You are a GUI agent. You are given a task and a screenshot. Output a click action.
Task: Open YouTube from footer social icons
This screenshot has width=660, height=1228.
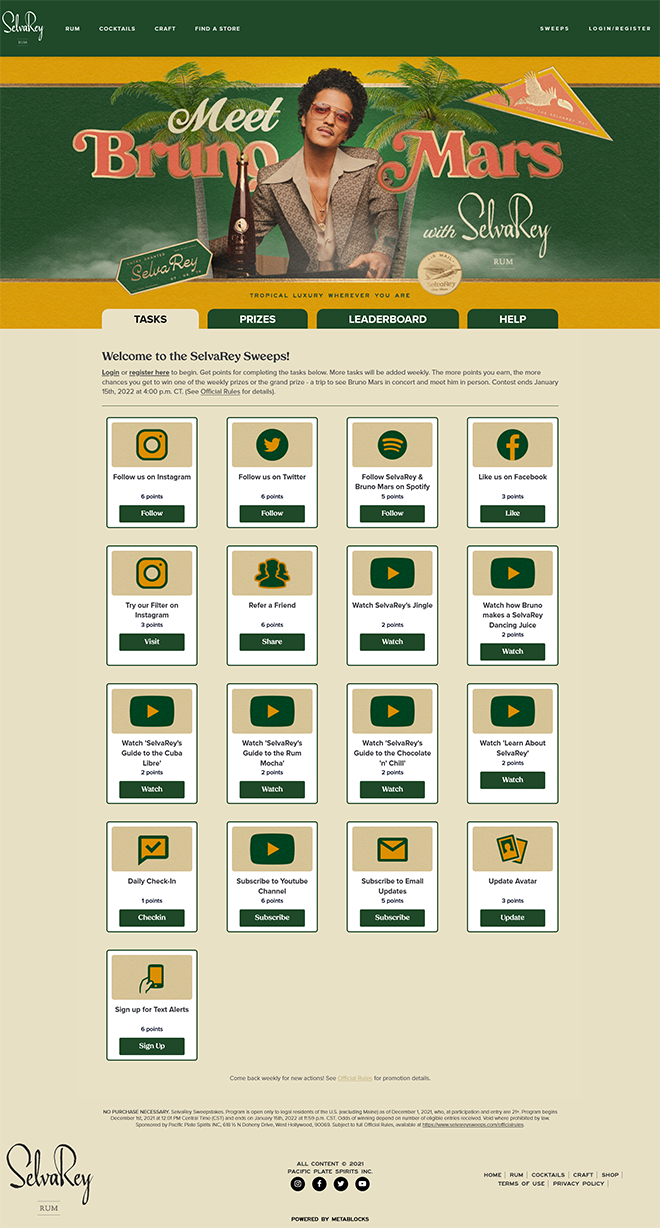(363, 1184)
